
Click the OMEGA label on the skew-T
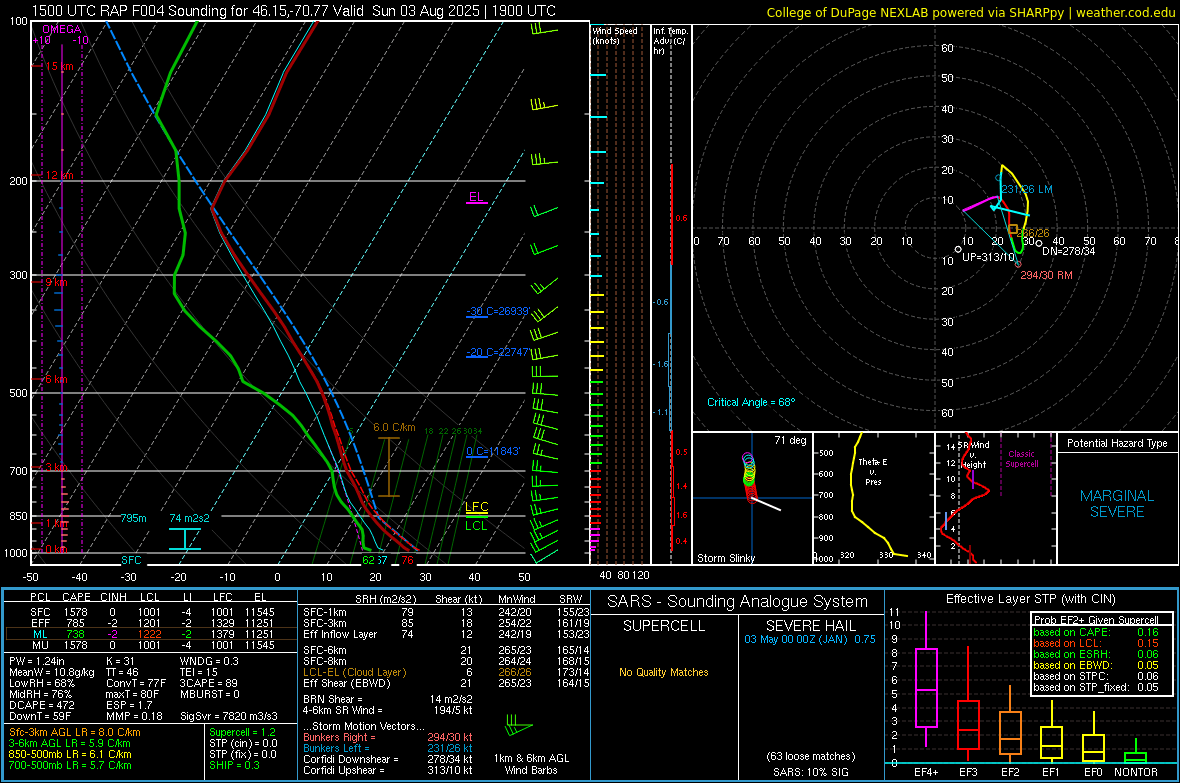coord(62,29)
